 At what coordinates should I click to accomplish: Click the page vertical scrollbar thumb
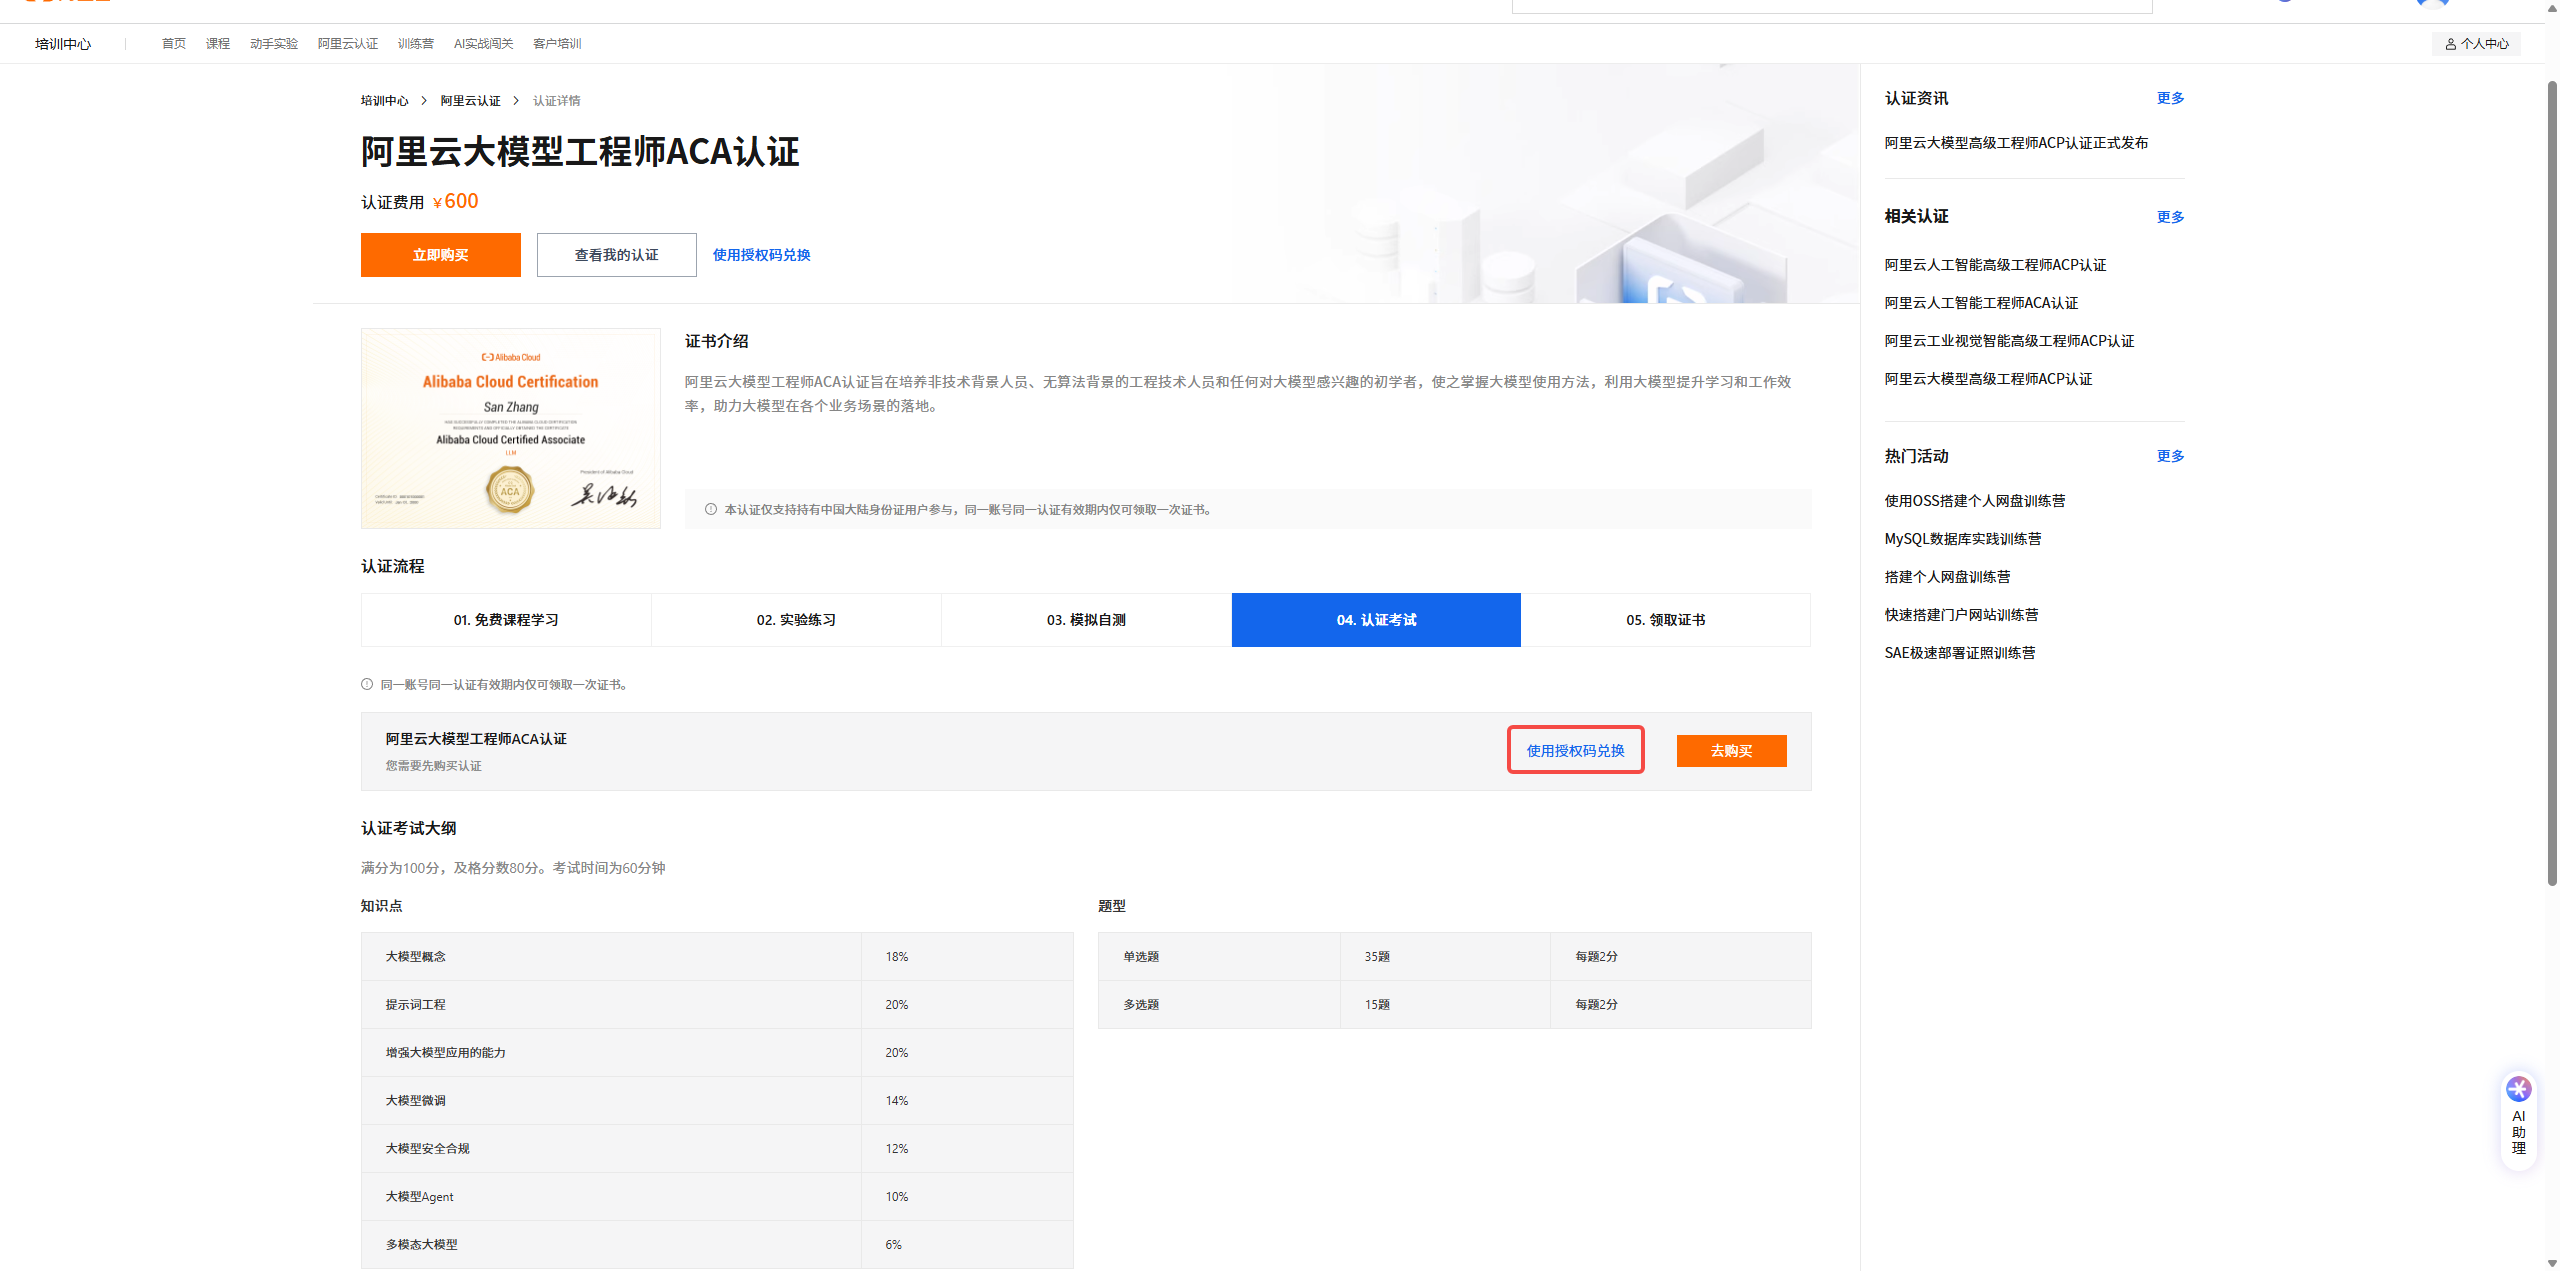pyautogui.click(x=2552, y=482)
